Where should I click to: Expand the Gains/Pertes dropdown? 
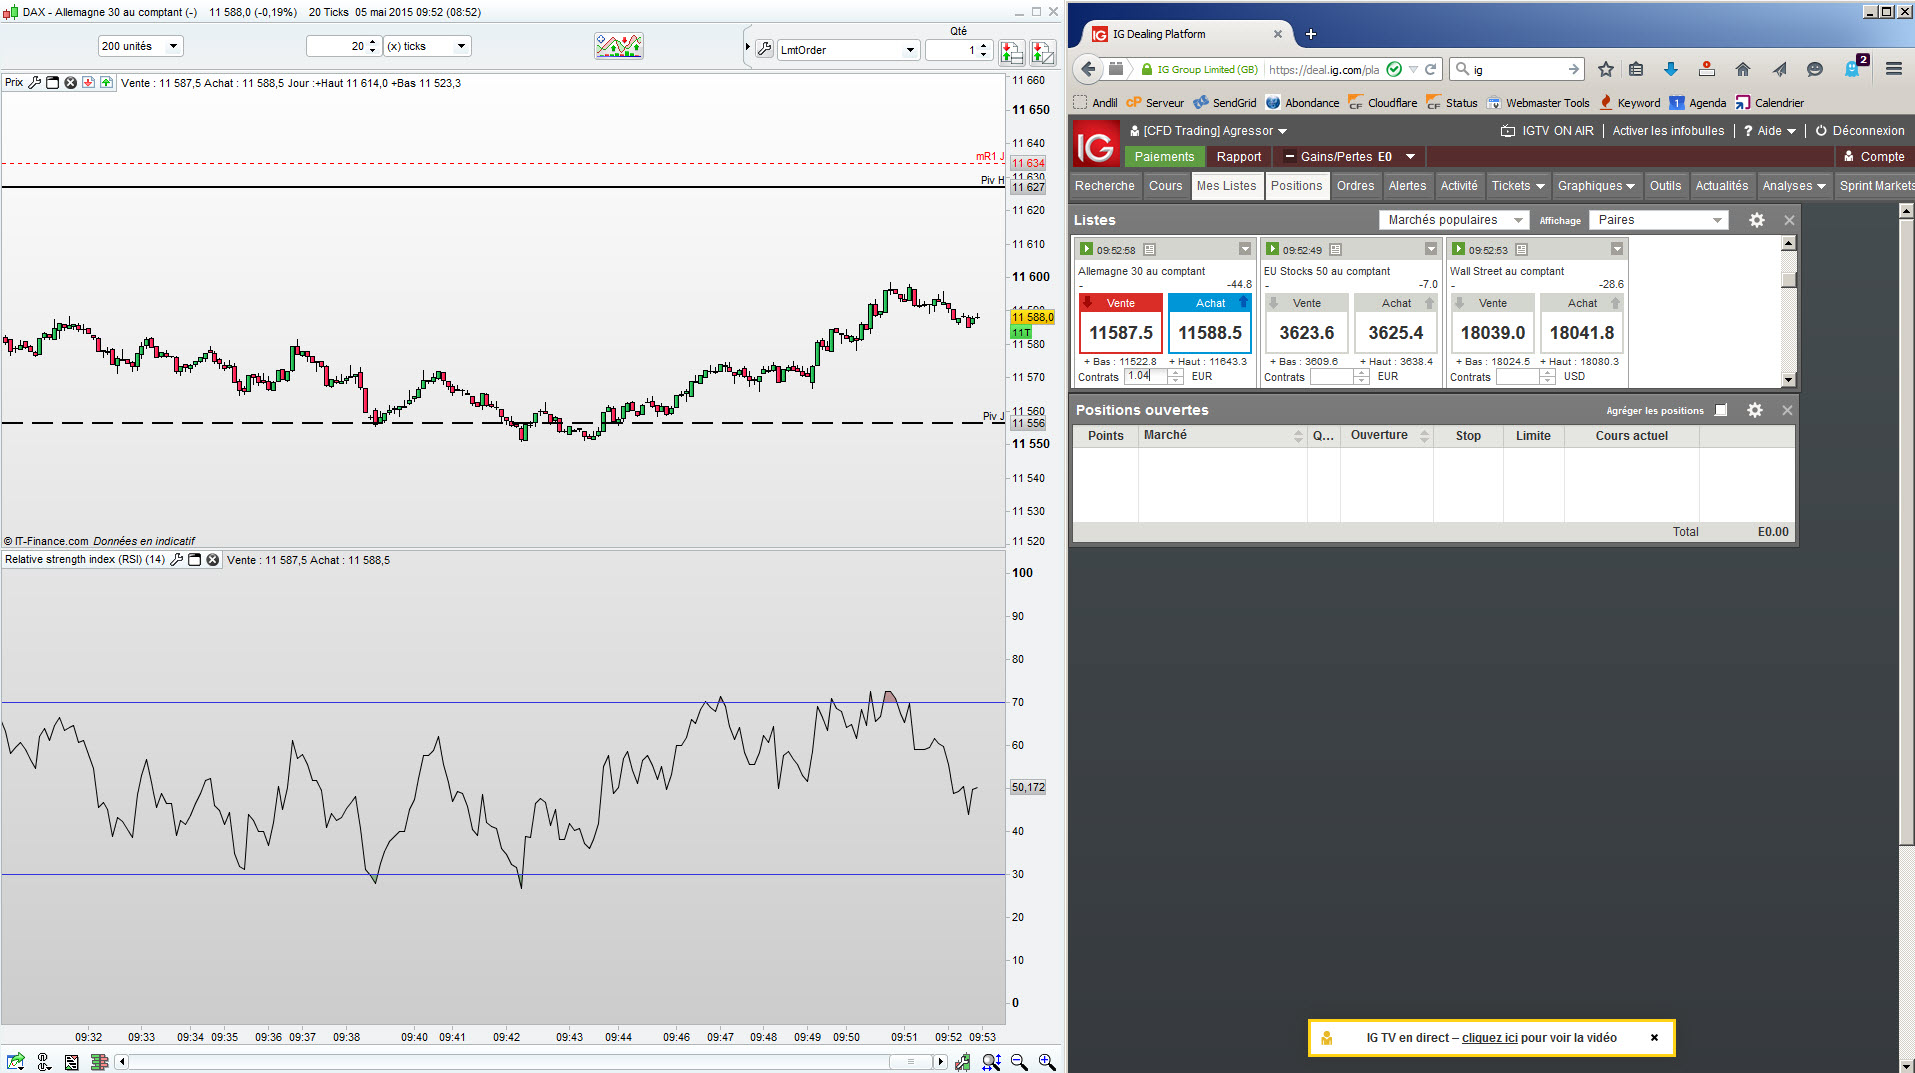(x=1410, y=156)
